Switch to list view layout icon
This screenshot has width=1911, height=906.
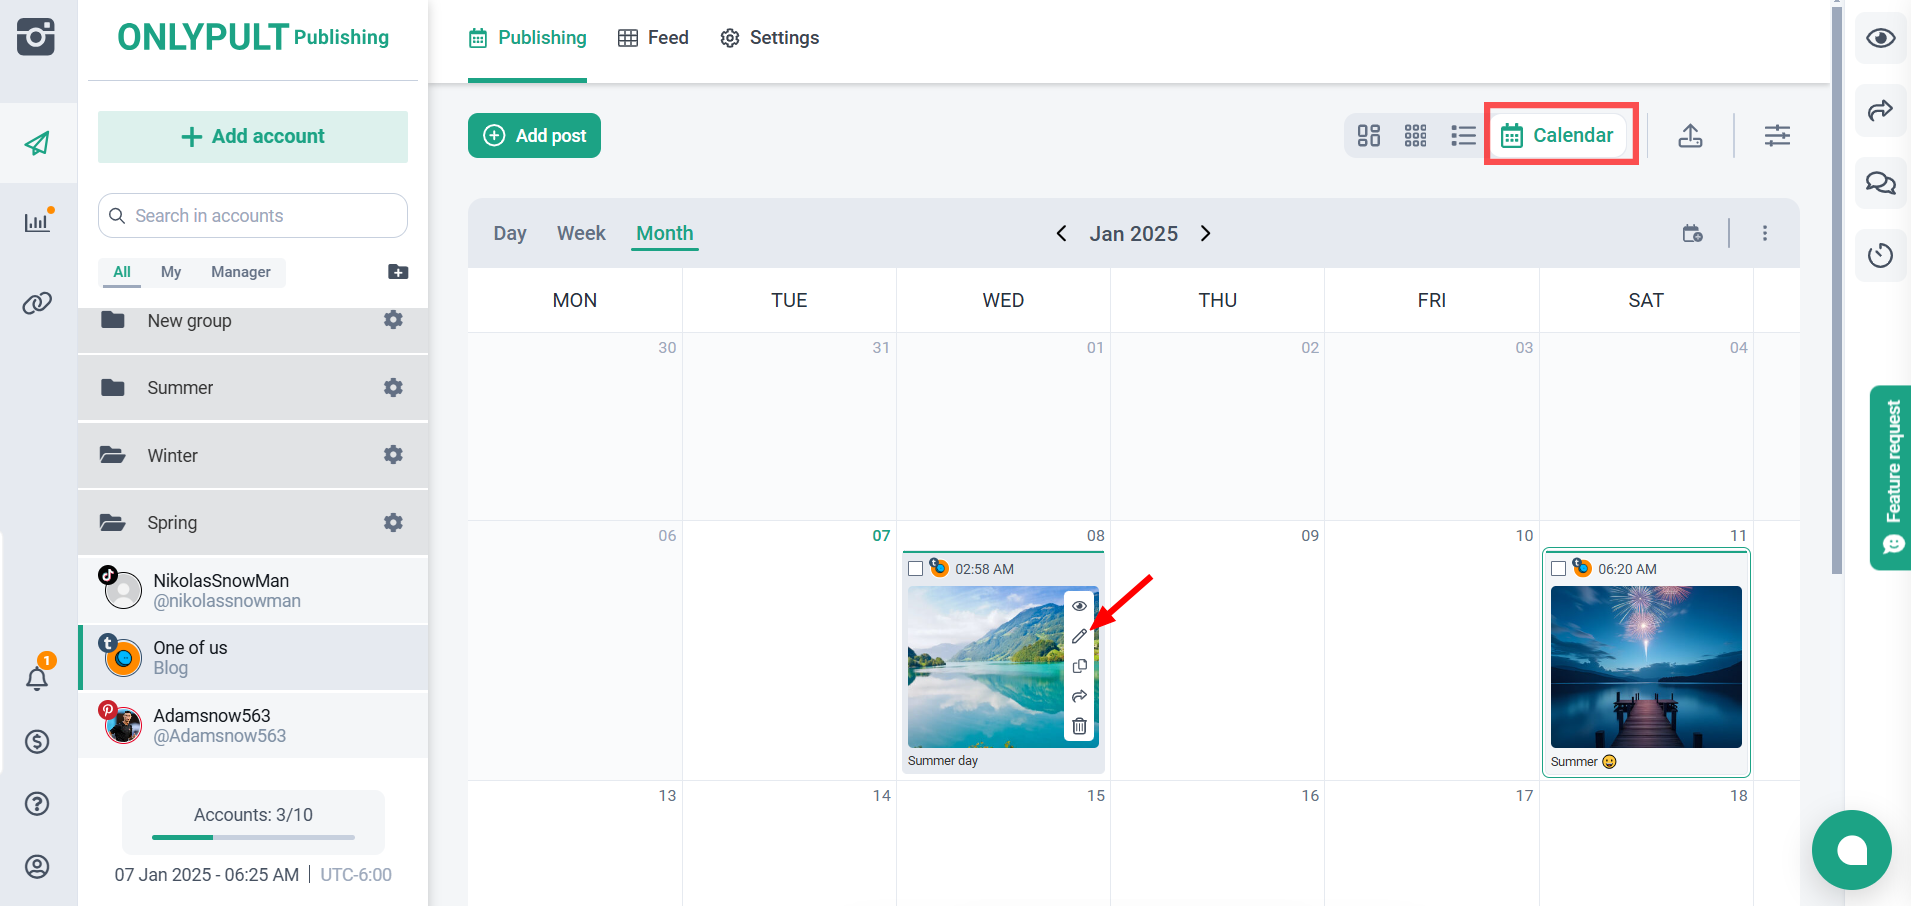coord(1463,136)
